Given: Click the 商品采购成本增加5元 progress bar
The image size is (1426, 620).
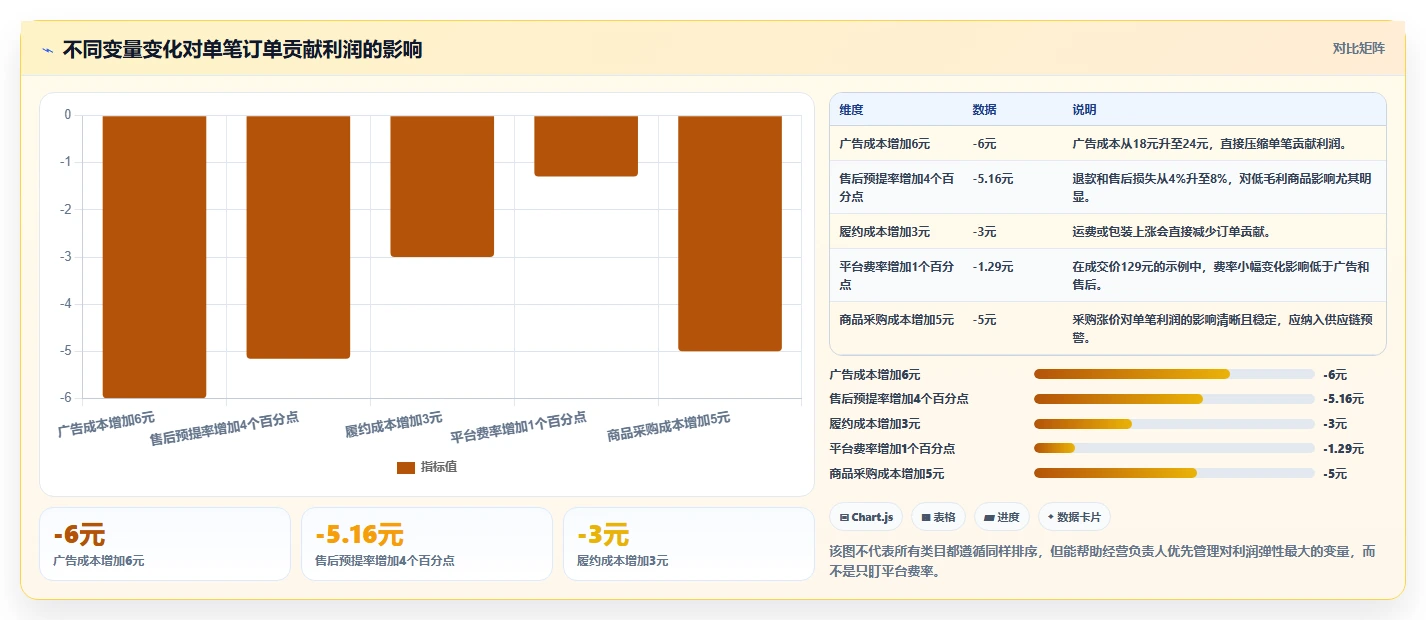Looking at the screenshot, I should 1174,473.
